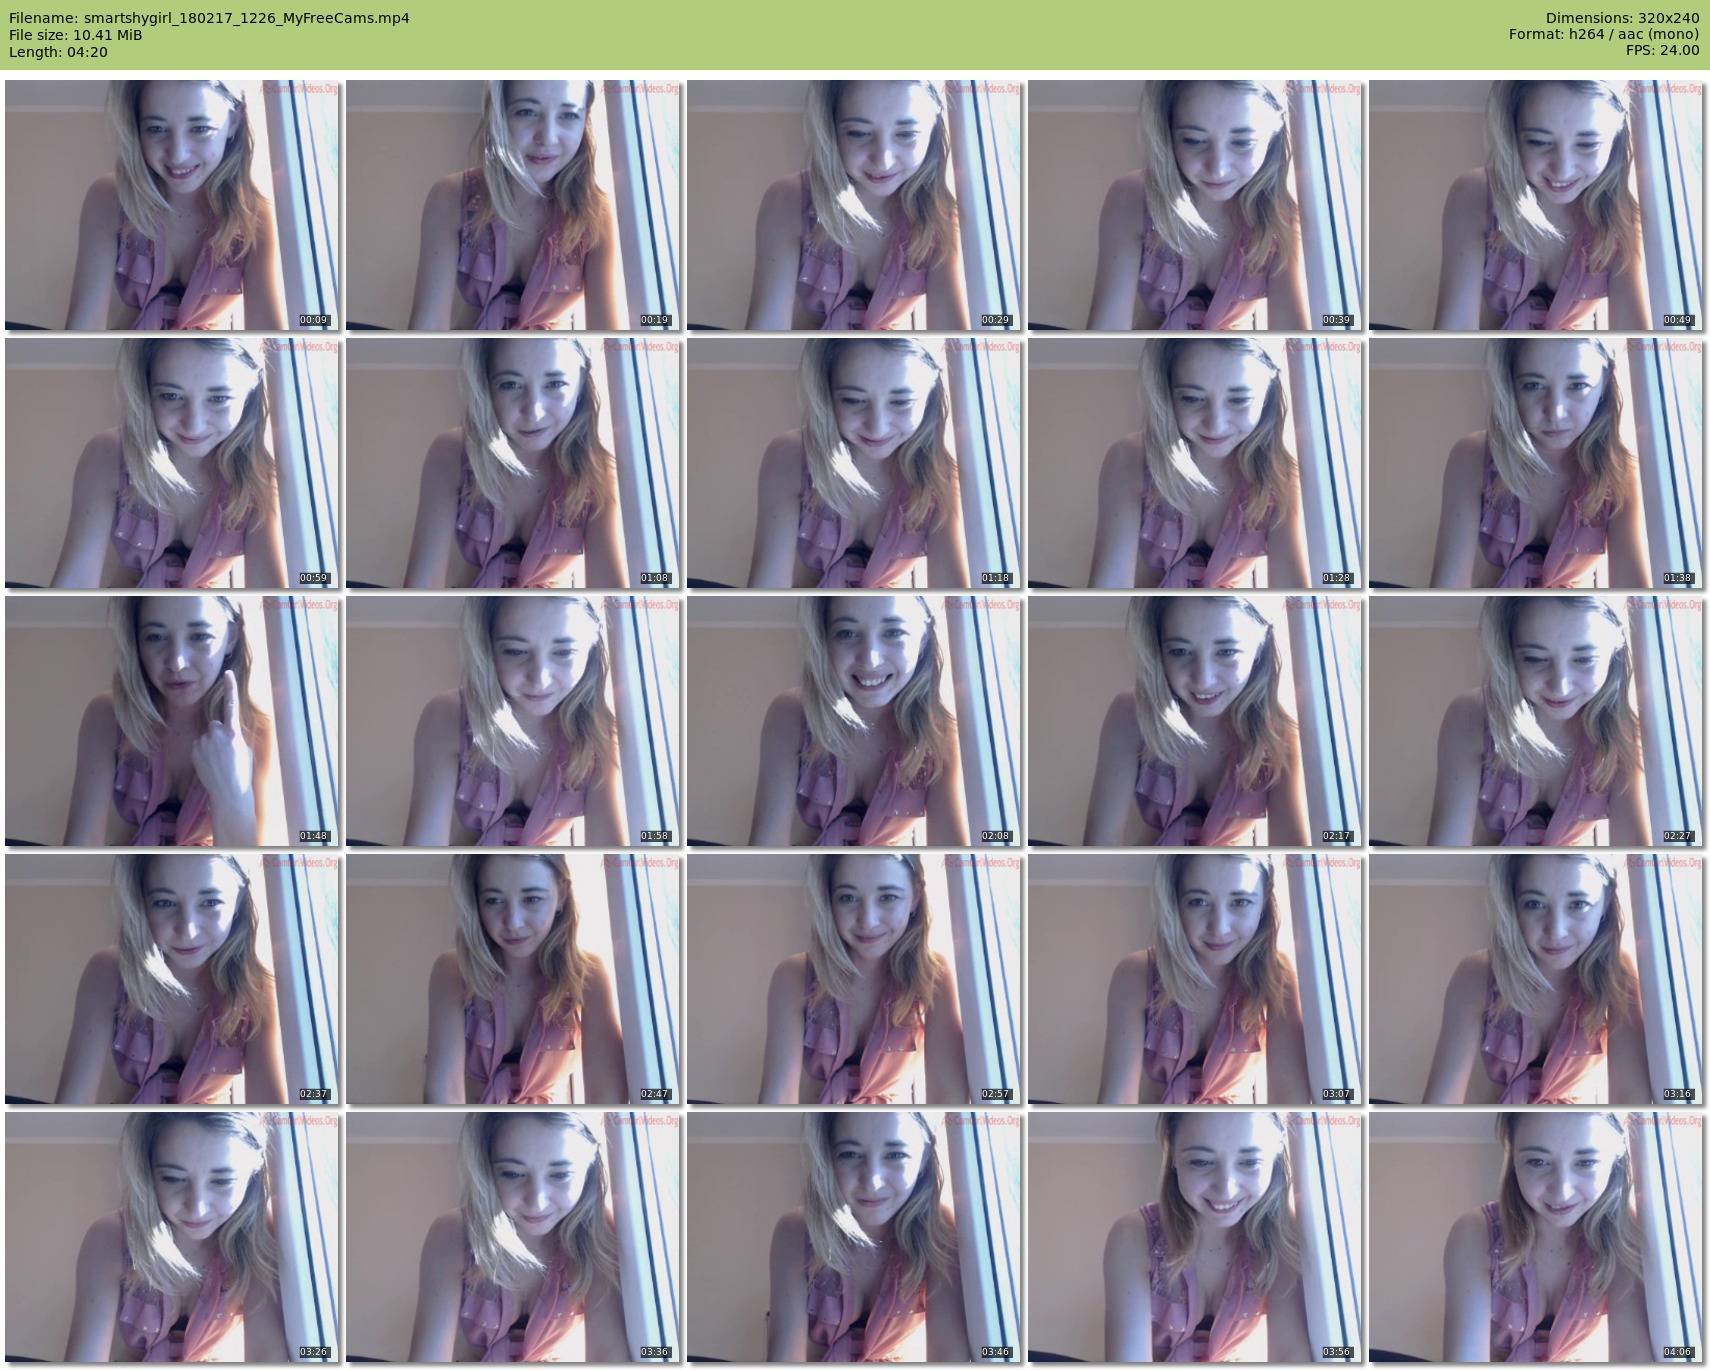The height and width of the screenshot is (1370, 1710).
Task: Click the 02:57 timestamp label
Action: (x=995, y=1094)
